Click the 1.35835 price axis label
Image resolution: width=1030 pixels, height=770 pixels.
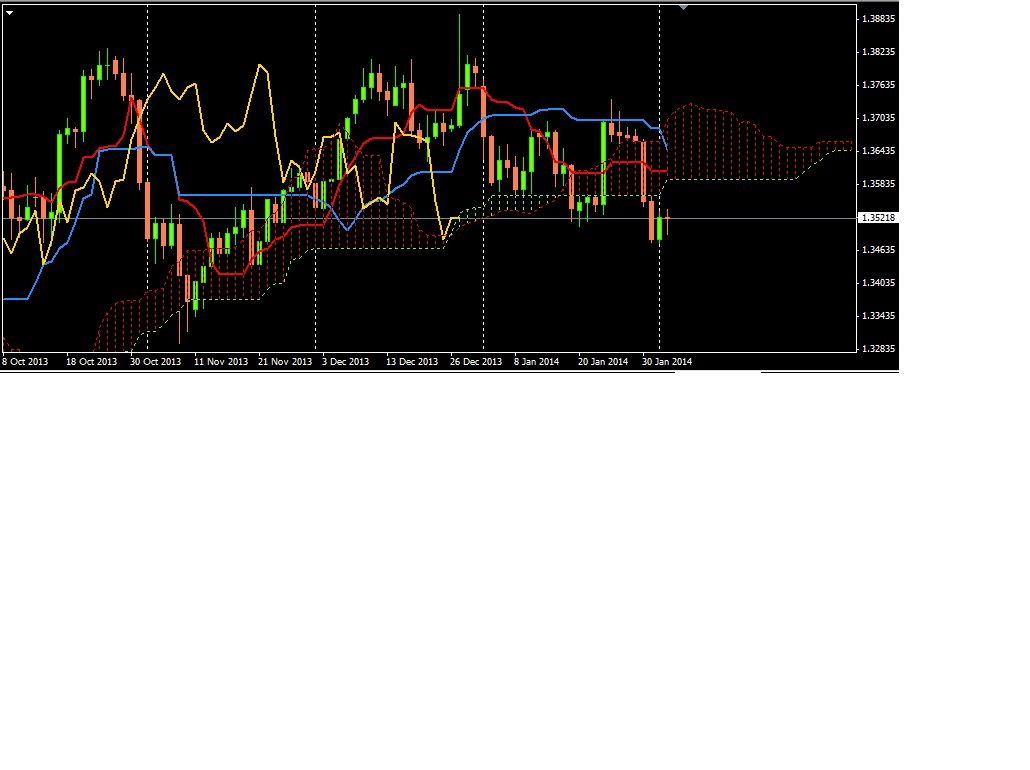[878, 184]
